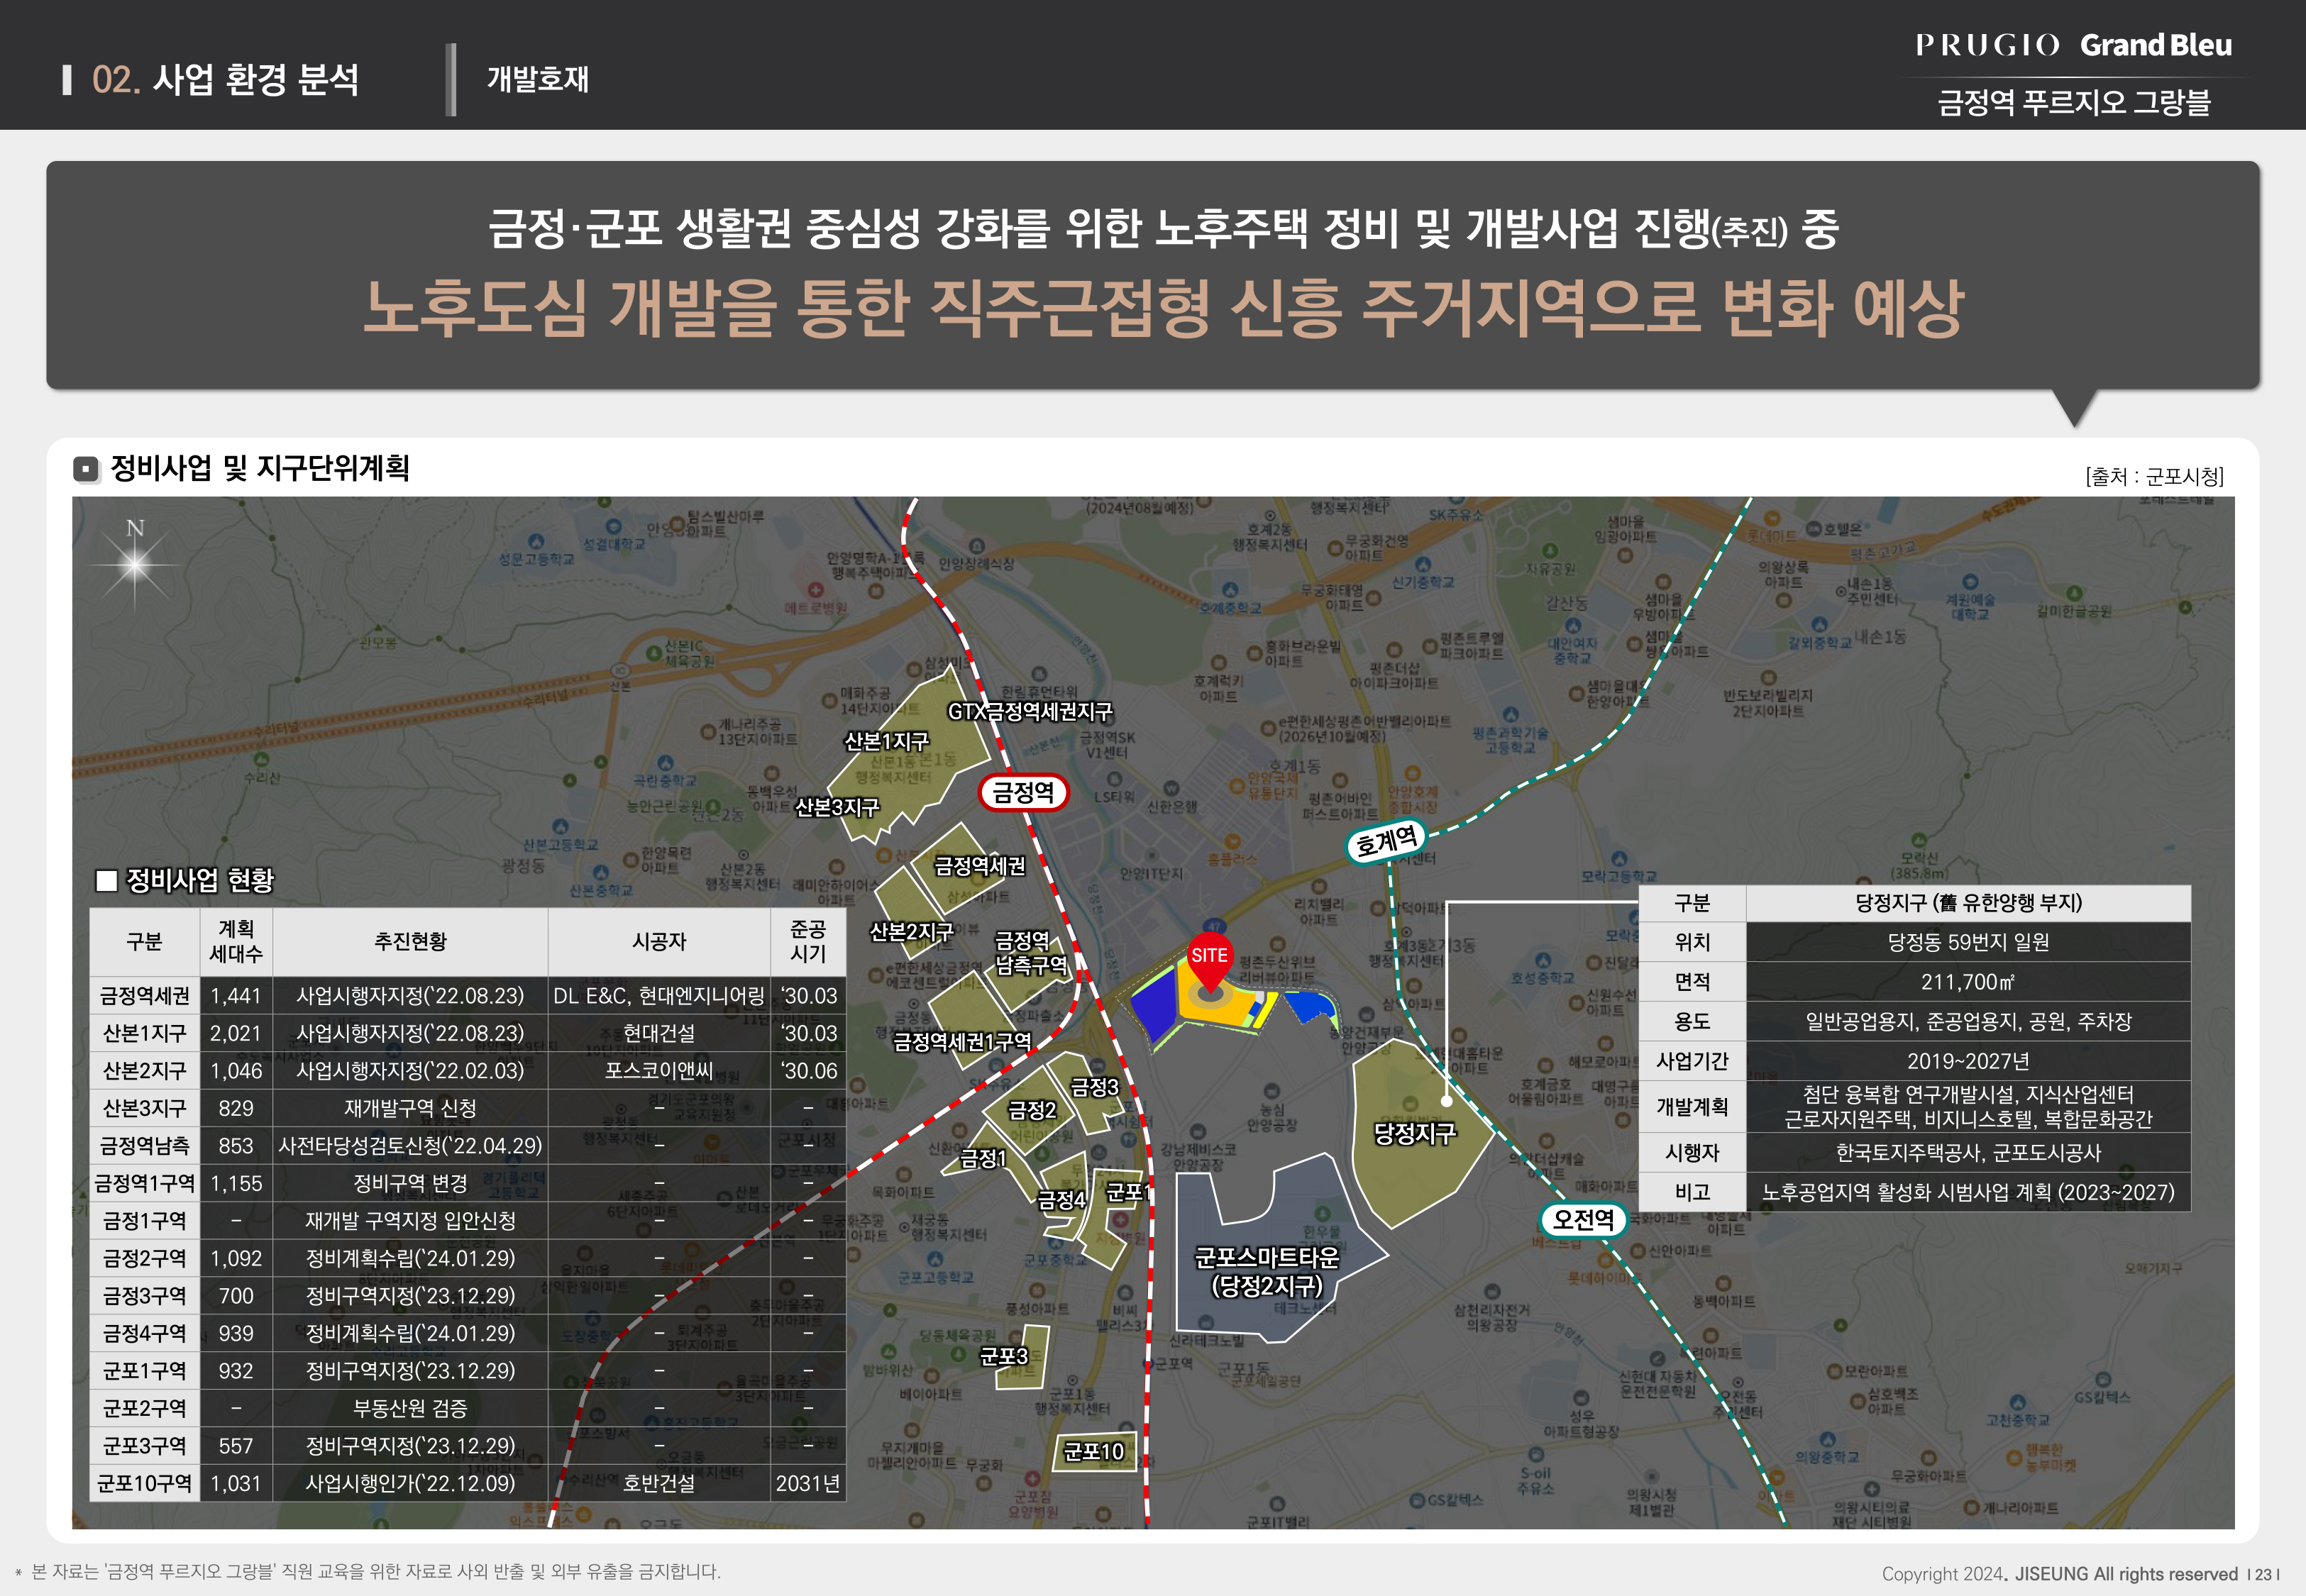Click the 개발호재 sub-heading in header
Viewport: 2306px width, 1596px height.
point(538,79)
